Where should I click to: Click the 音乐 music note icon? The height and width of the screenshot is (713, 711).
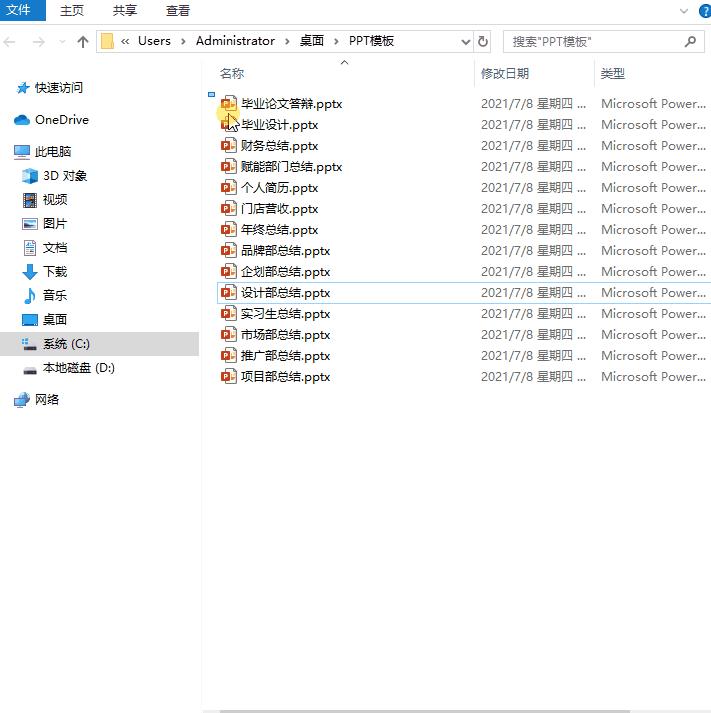(x=30, y=296)
